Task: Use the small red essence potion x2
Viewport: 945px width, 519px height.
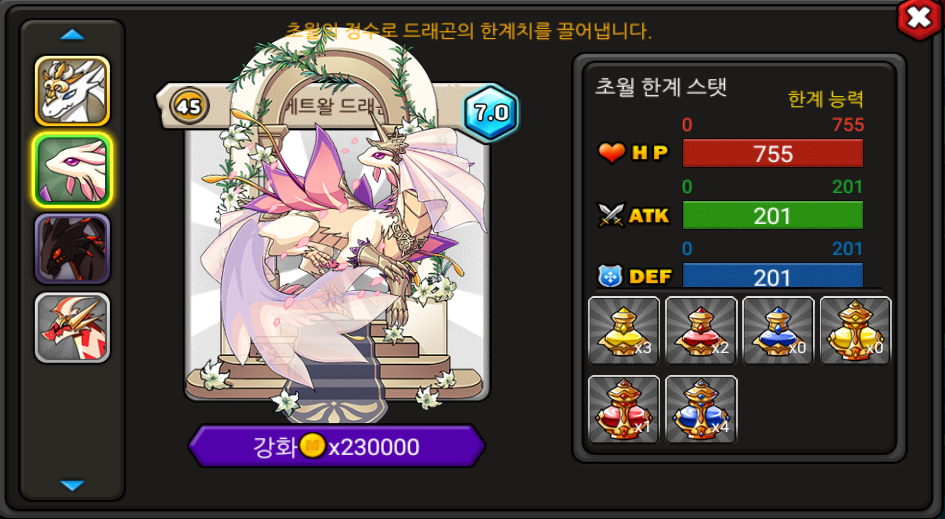Action: [x=701, y=331]
